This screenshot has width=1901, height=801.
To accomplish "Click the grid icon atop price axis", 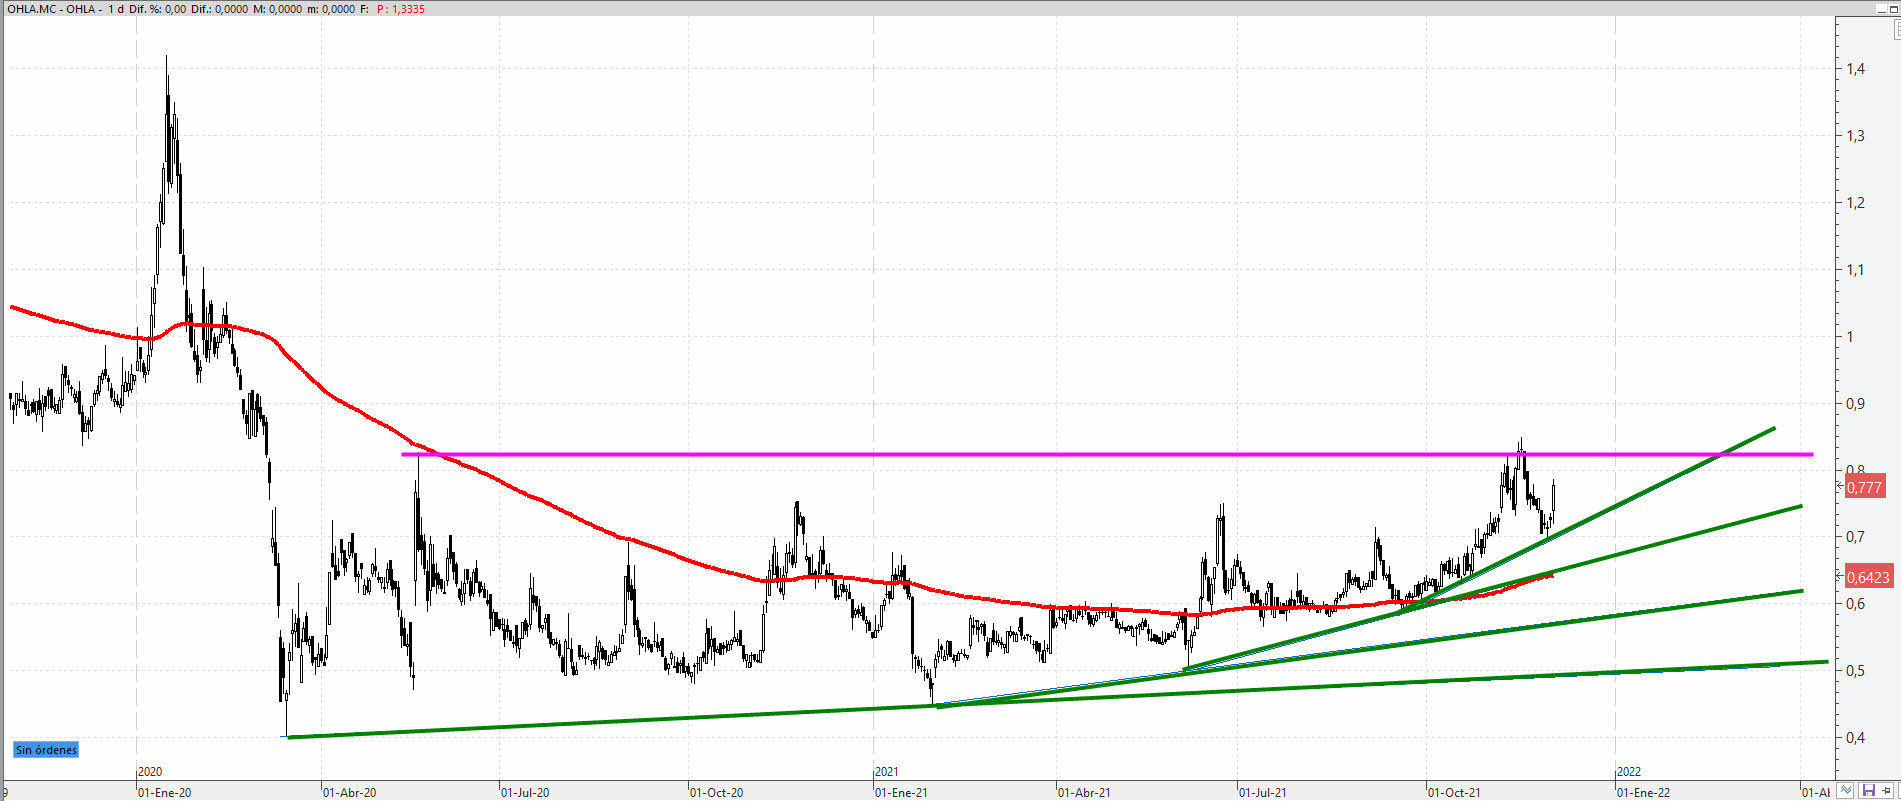I will [x=1896, y=30].
